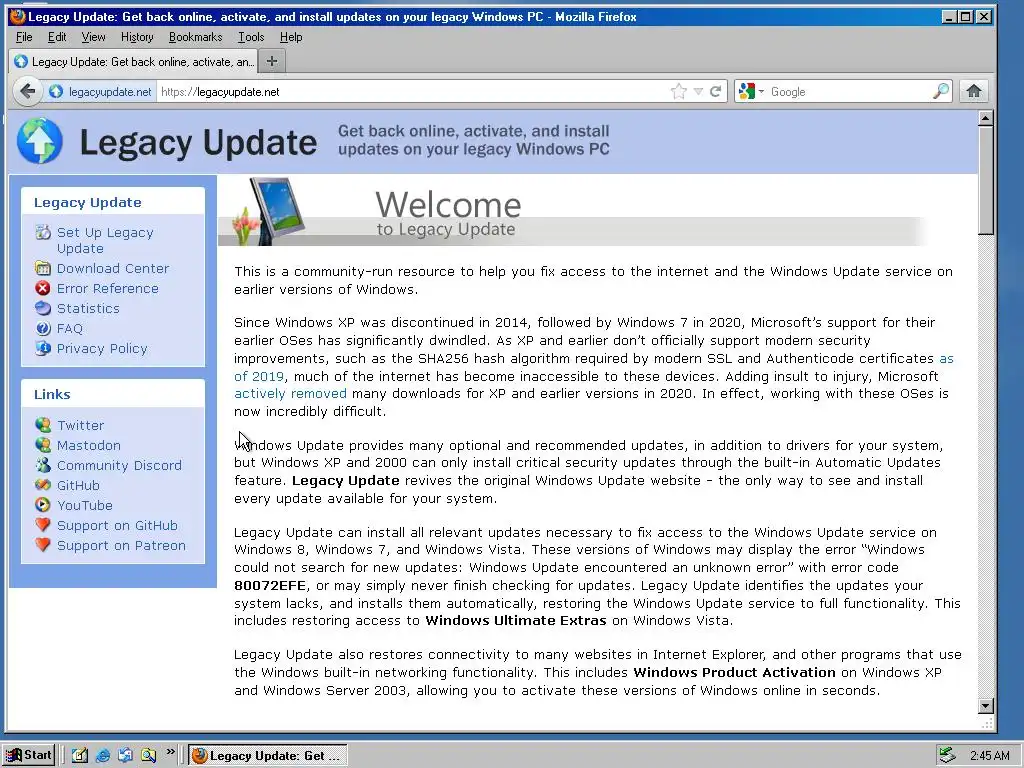
Task: Bookmark this page with the star icon
Action: (679, 91)
